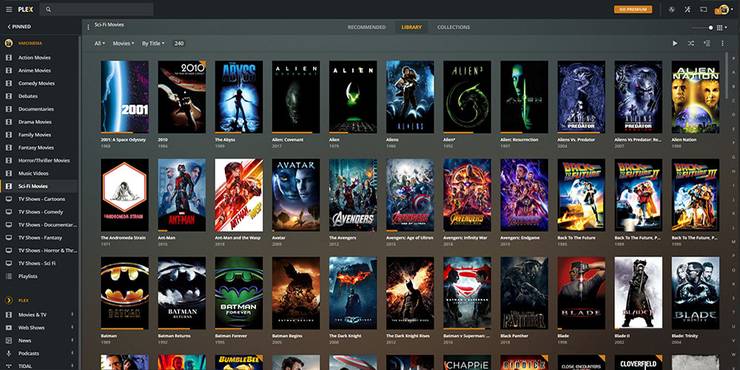Open the All filter dropdown
The width and height of the screenshot is (740, 370).
coord(100,43)
